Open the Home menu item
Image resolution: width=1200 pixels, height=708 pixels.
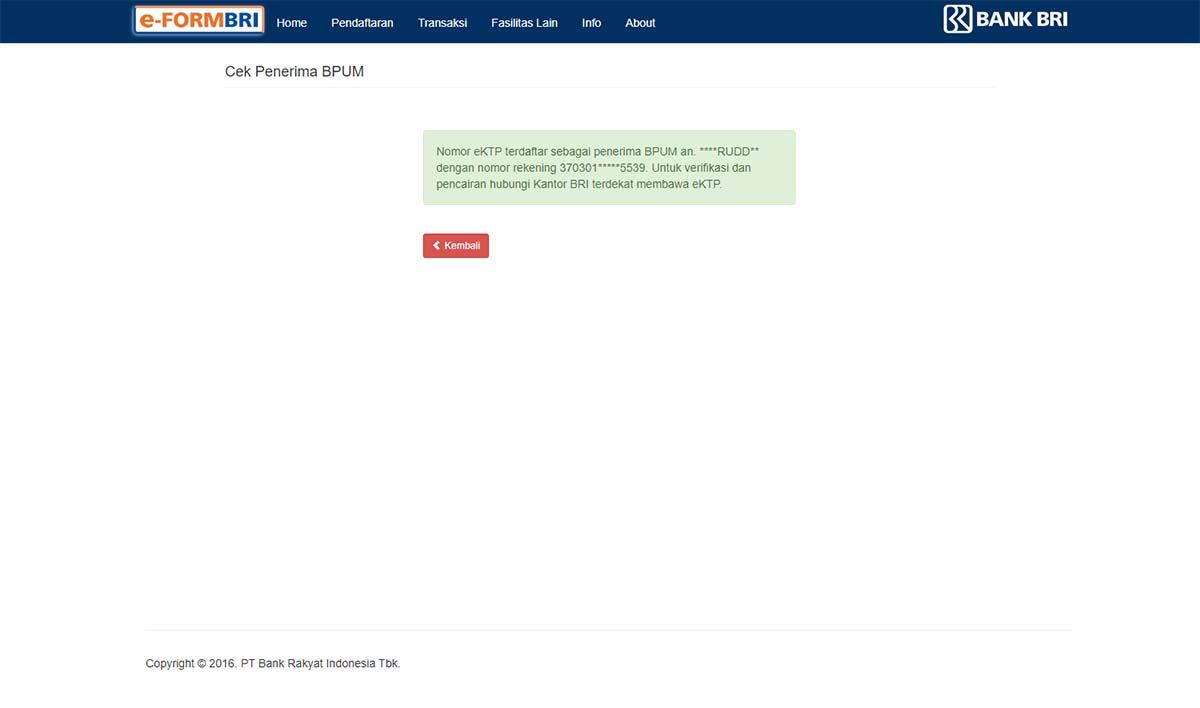point(291,23)
